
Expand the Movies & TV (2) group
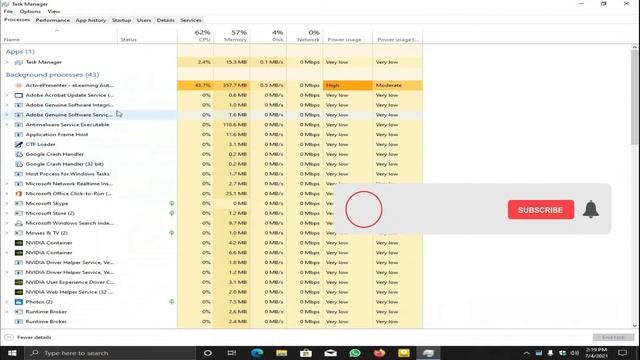pyautogui.click(x=7, y=233)
